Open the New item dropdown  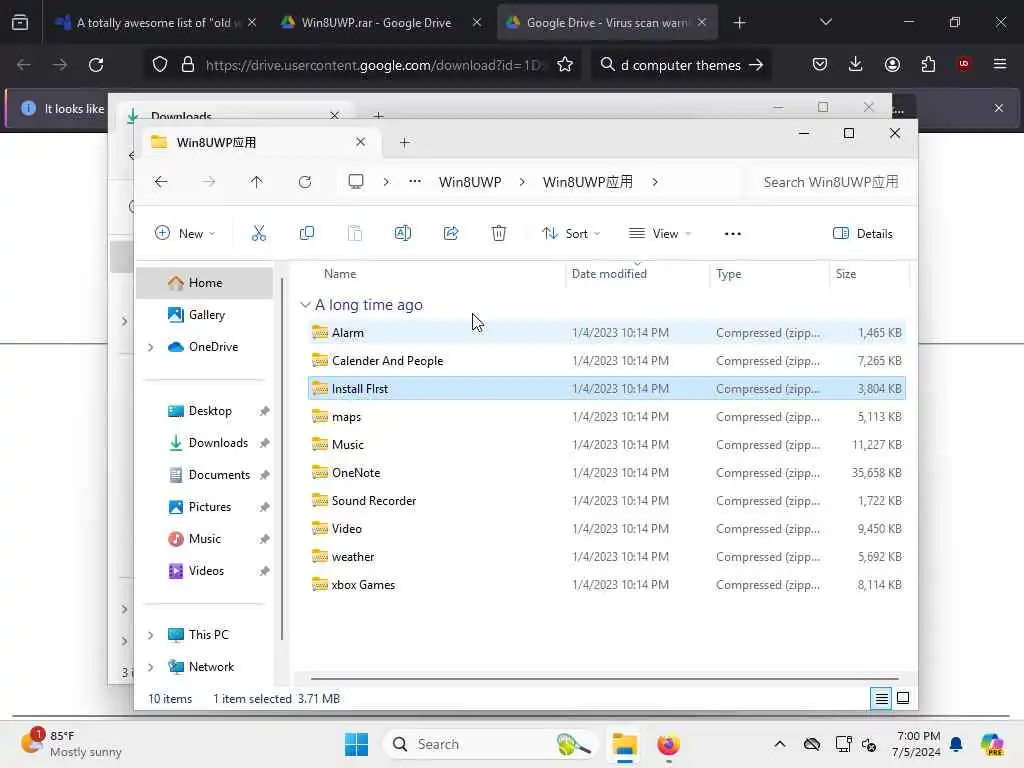185,234
